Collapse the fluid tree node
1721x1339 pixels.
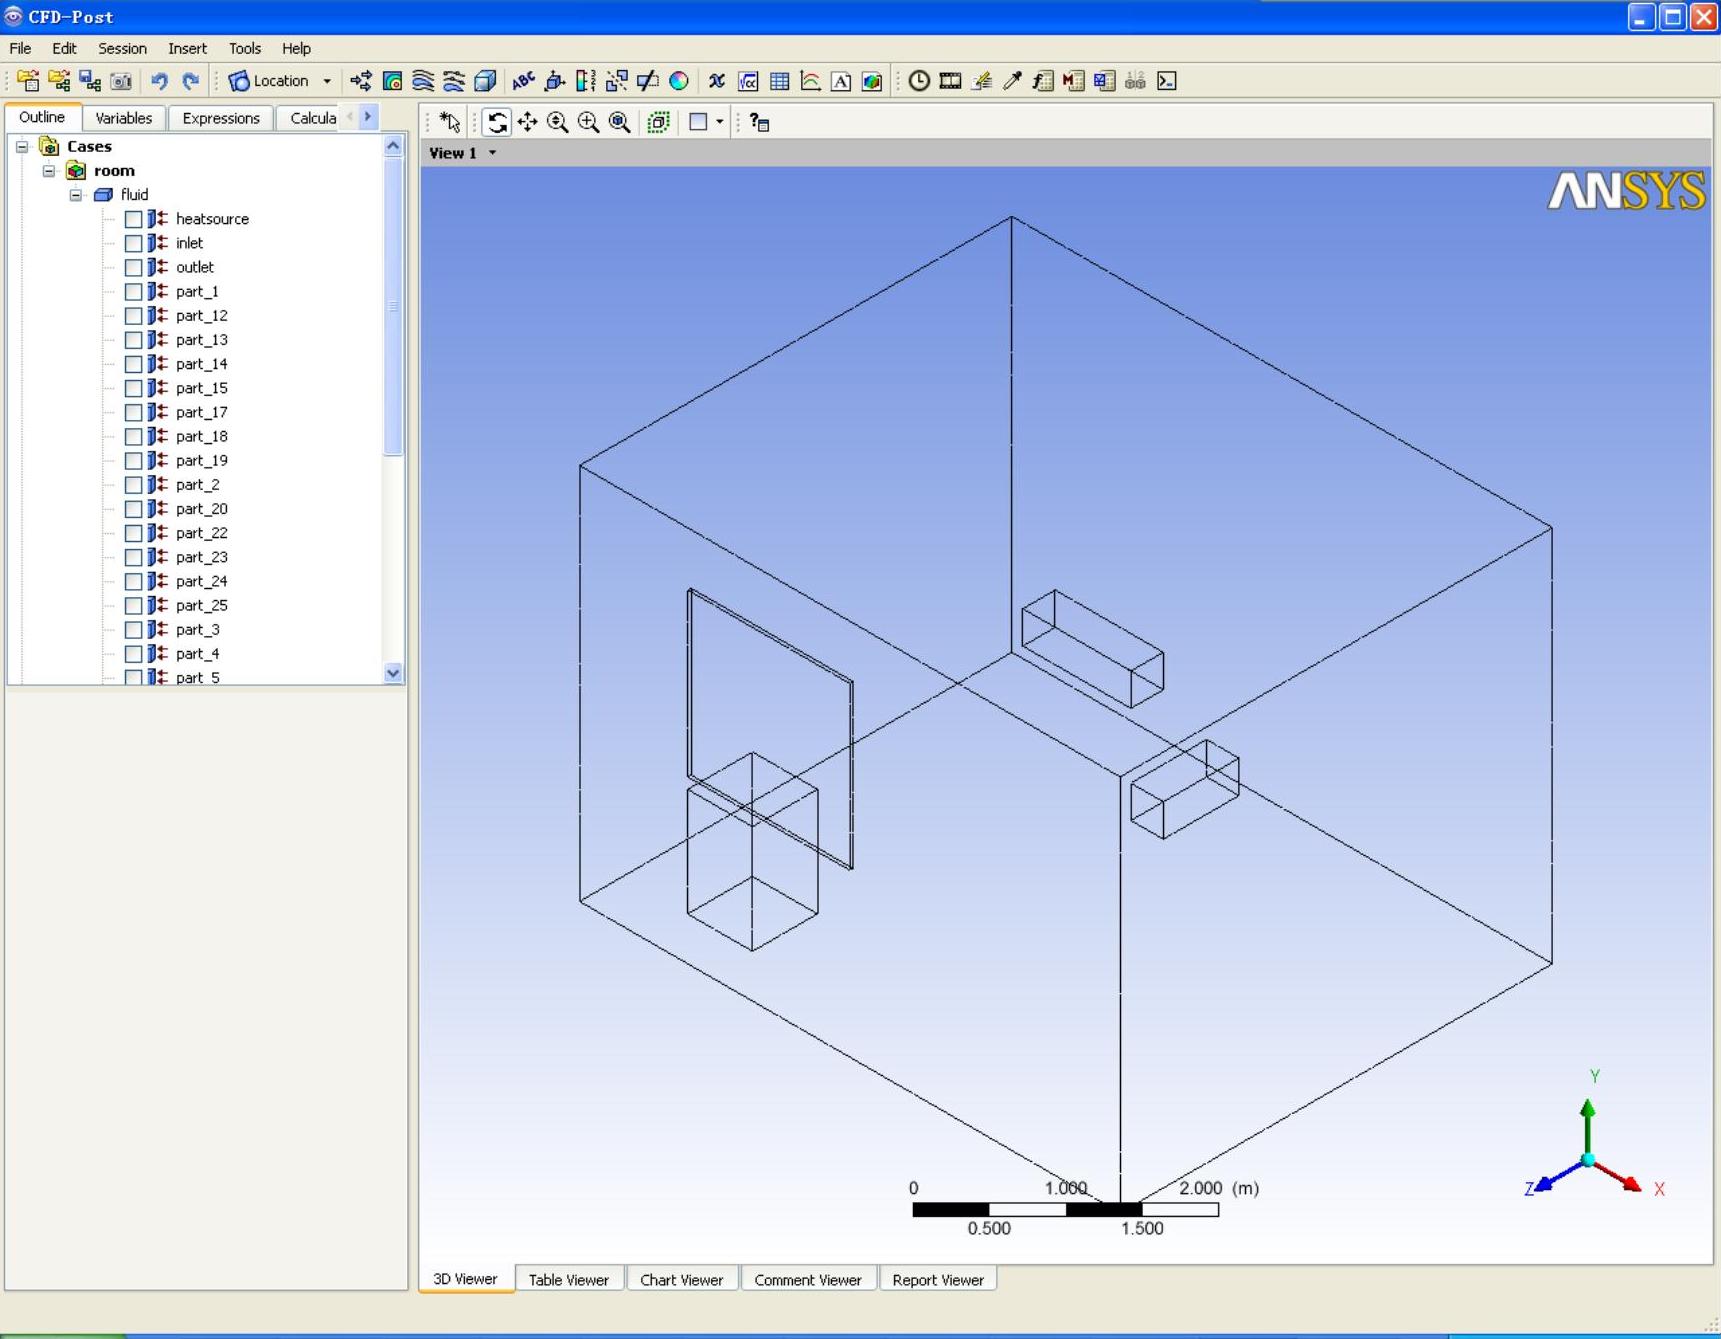tap(76, 195)
